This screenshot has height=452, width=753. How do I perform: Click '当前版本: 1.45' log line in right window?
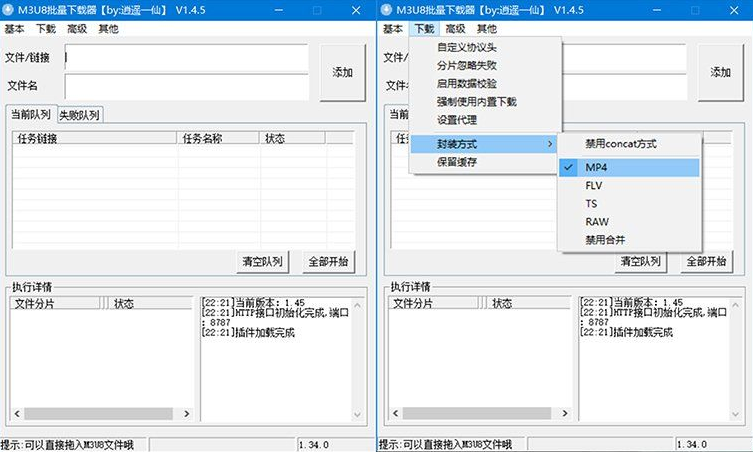coord(632,303)
